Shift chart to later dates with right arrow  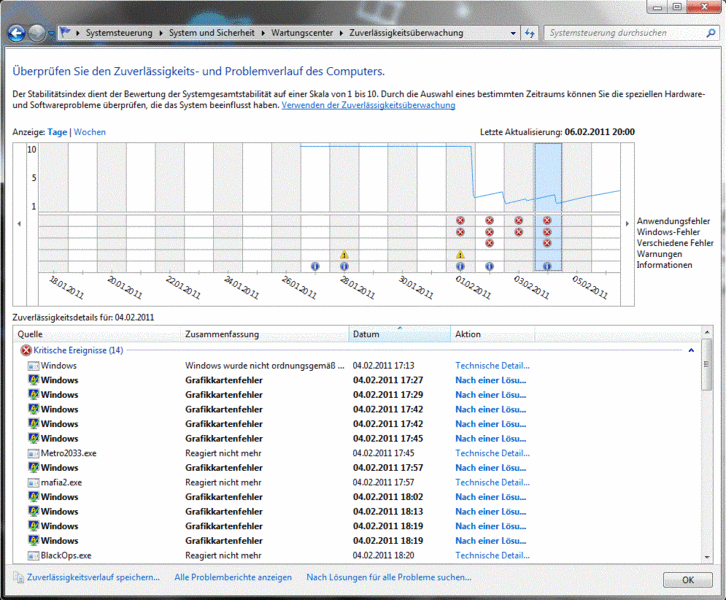[x=627, y=224]
